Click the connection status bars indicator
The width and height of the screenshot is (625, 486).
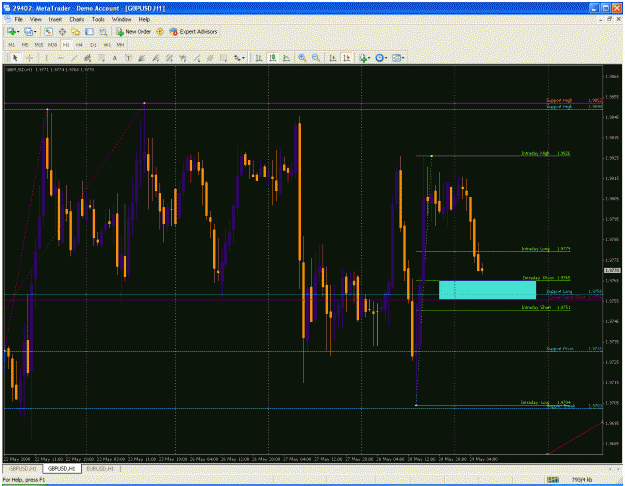[552, 480]
